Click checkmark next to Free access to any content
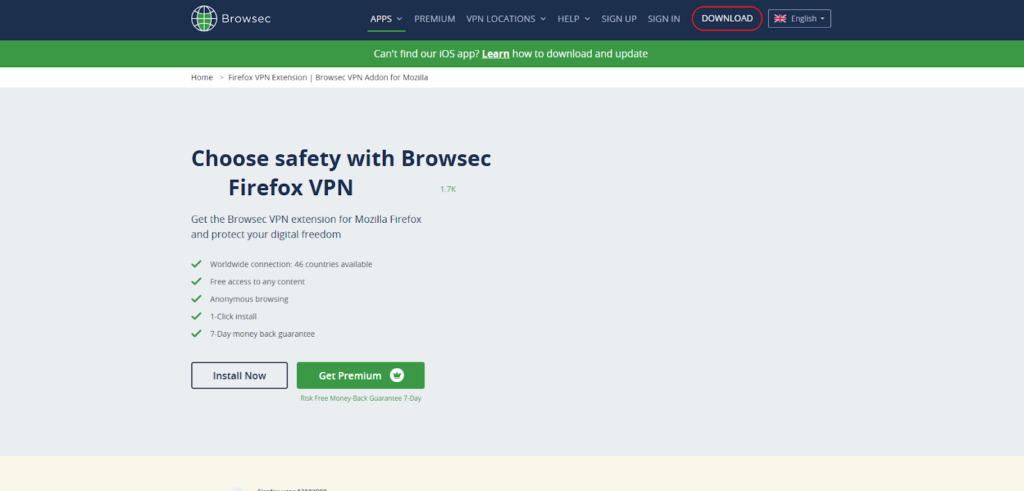 pos(196,281)
